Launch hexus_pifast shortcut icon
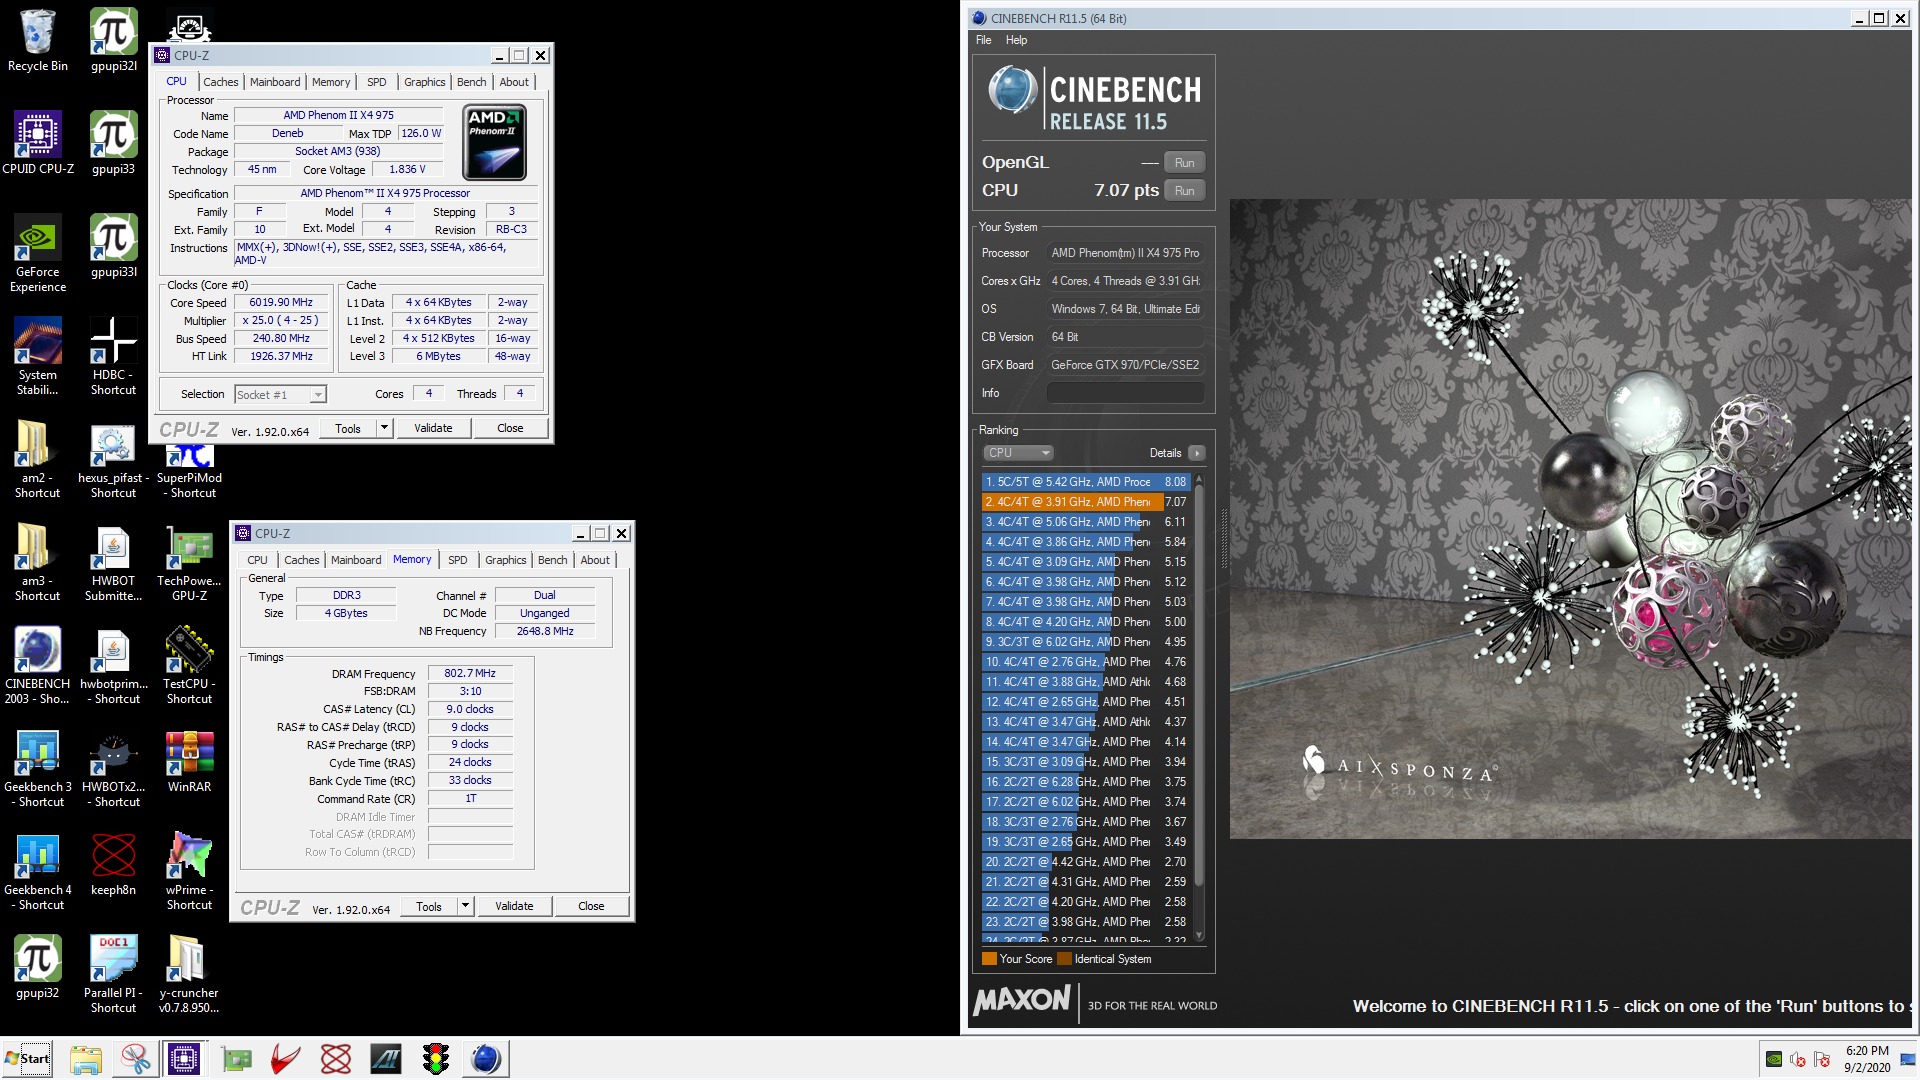This screenshot has width=1920, height=1080. [113, 459]
